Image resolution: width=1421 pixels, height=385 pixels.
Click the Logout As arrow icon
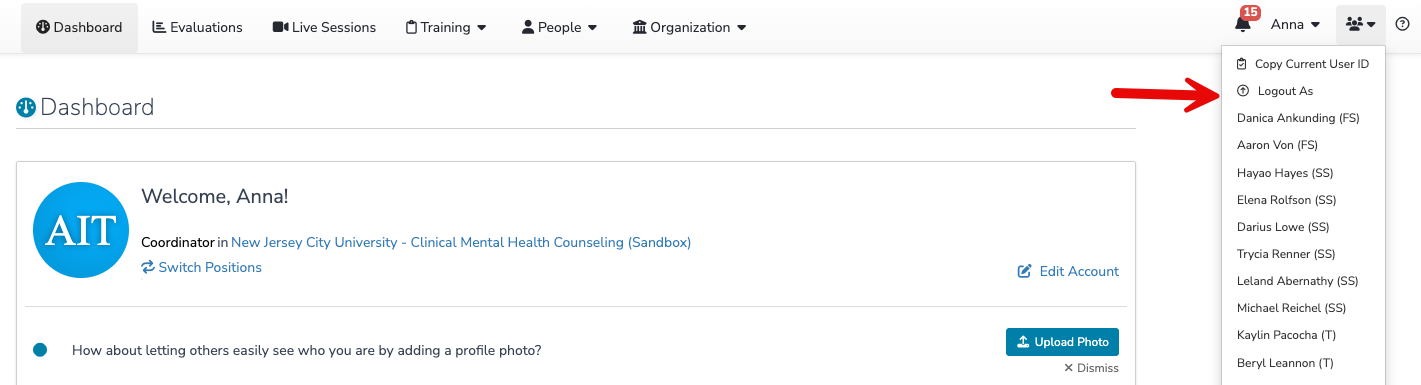(1243, 91)
